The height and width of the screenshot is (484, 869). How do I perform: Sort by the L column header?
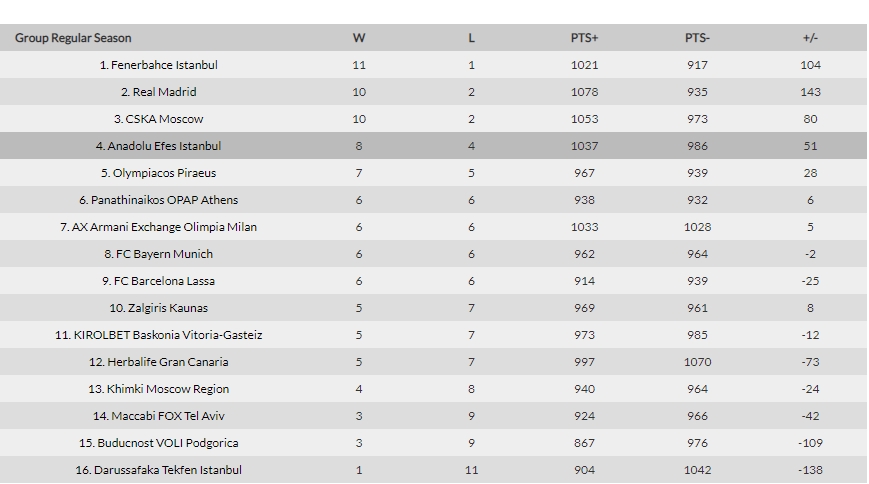[x=471, y=38]
